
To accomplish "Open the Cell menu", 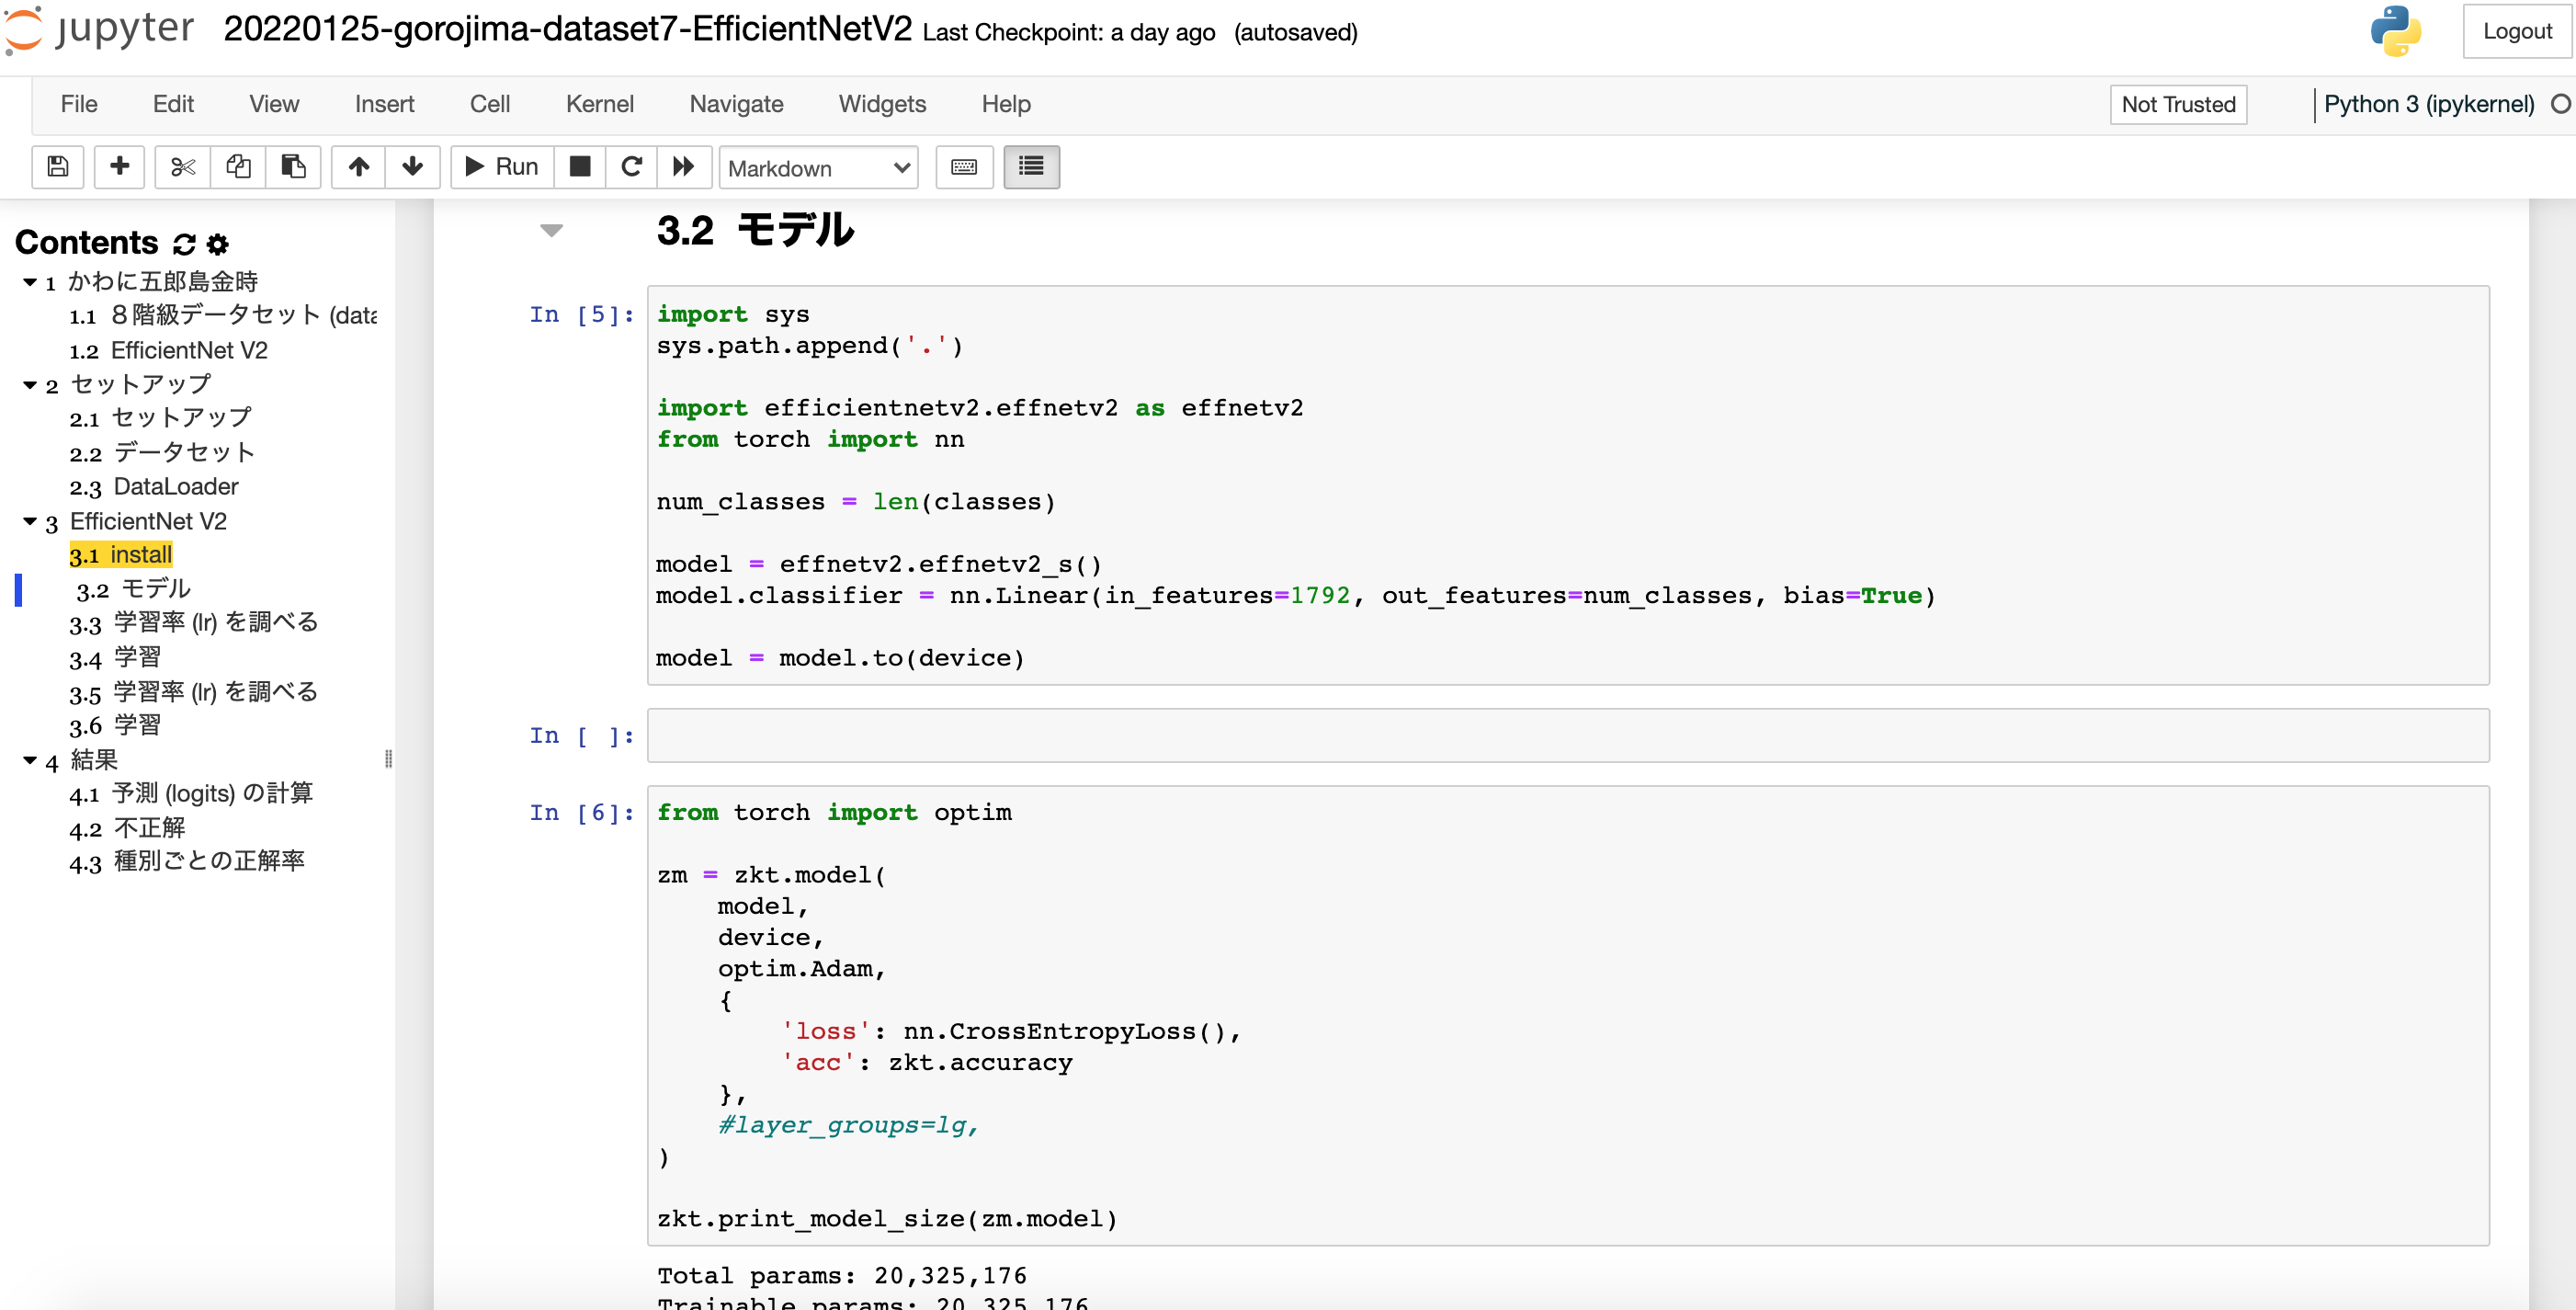I will pyautogui.click(x=490, y=104).
